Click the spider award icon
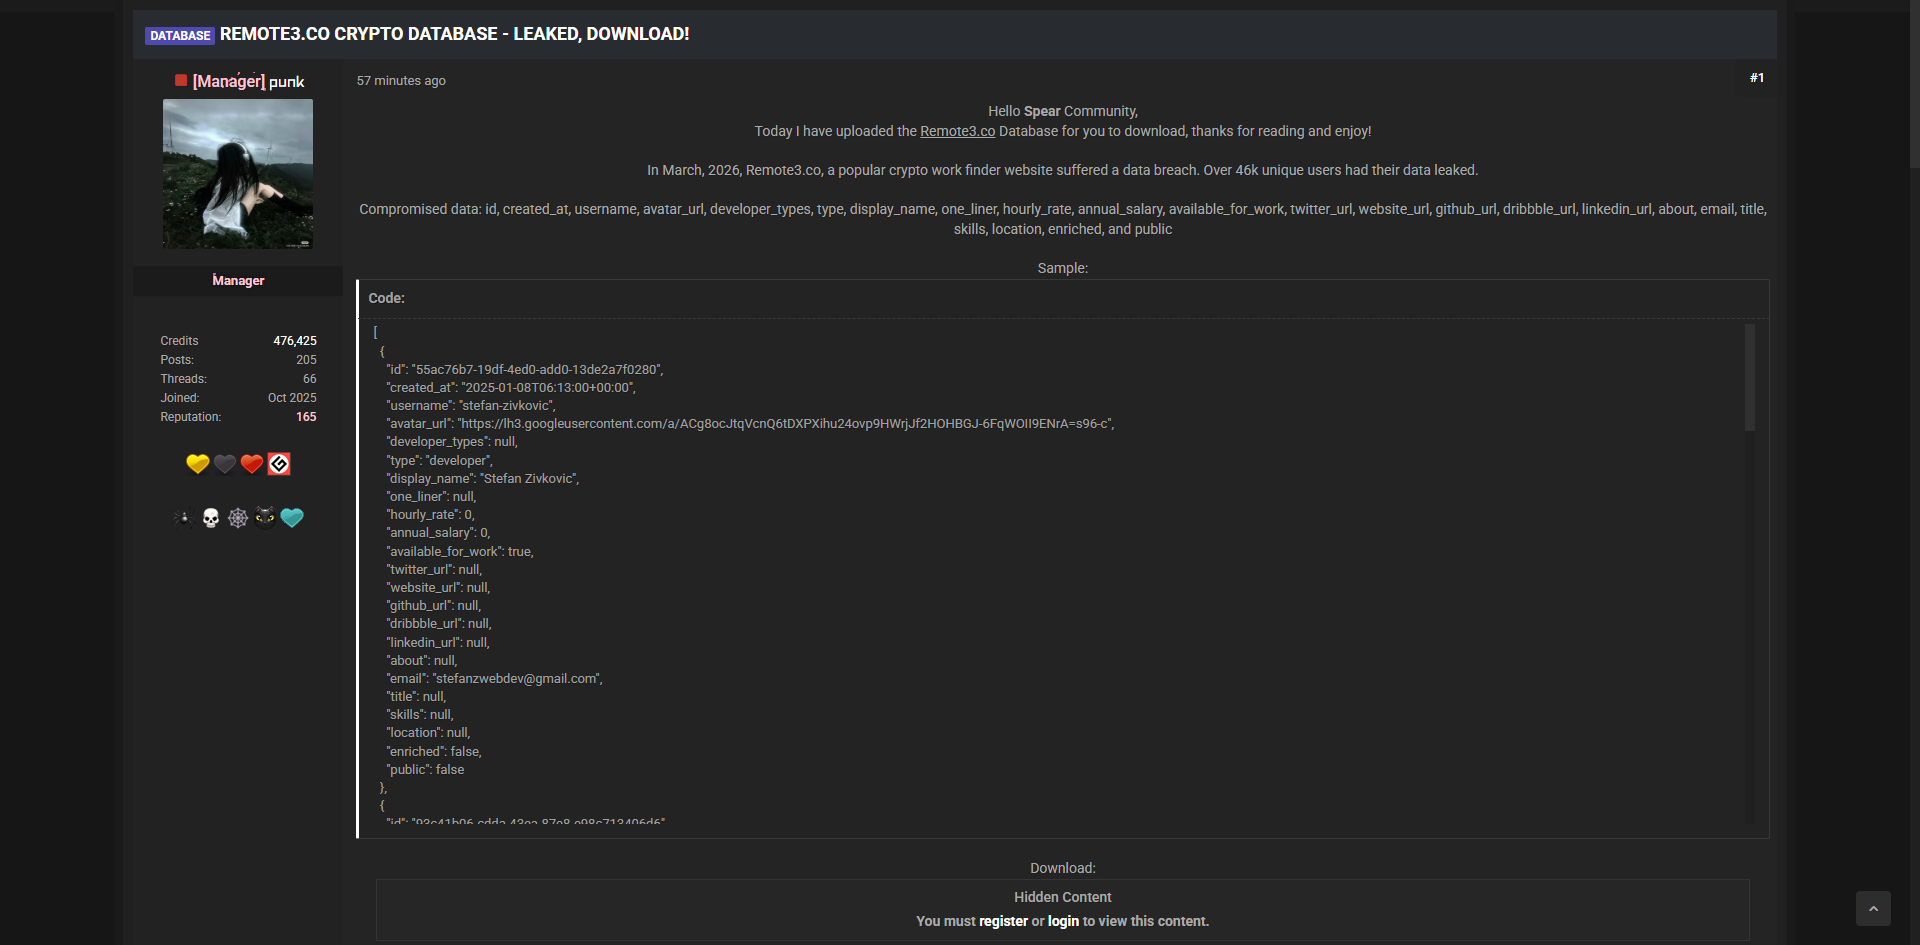 point(183,518)
